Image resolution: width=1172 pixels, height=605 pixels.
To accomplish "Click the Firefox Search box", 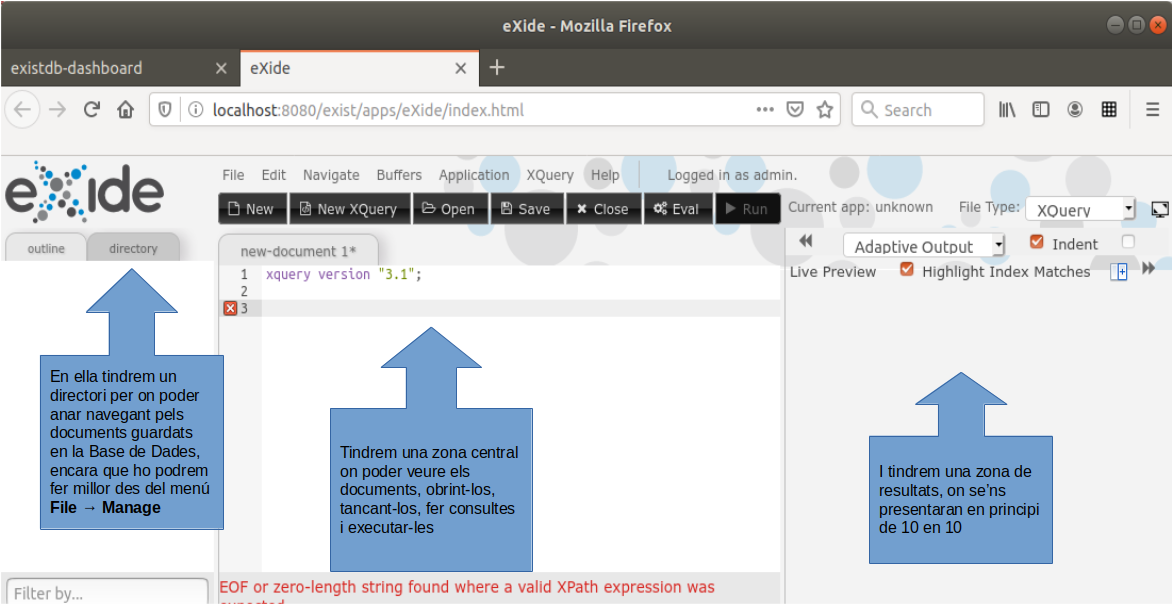I will click(918, 110).
